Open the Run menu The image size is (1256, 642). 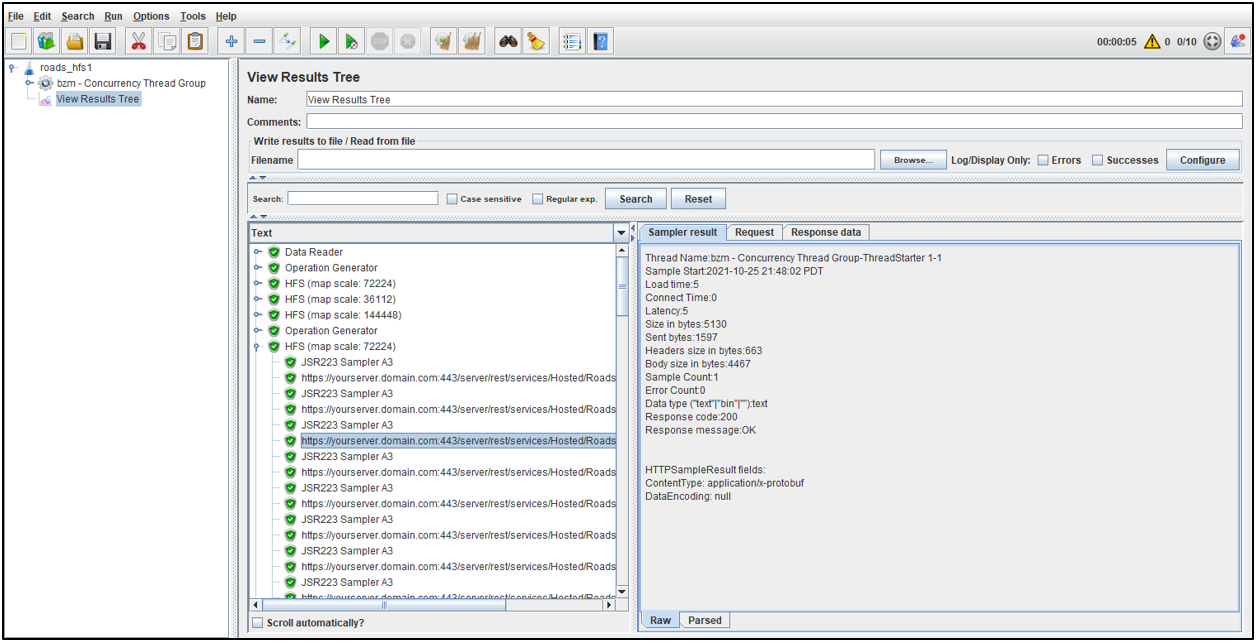click(x=113, y=16)
